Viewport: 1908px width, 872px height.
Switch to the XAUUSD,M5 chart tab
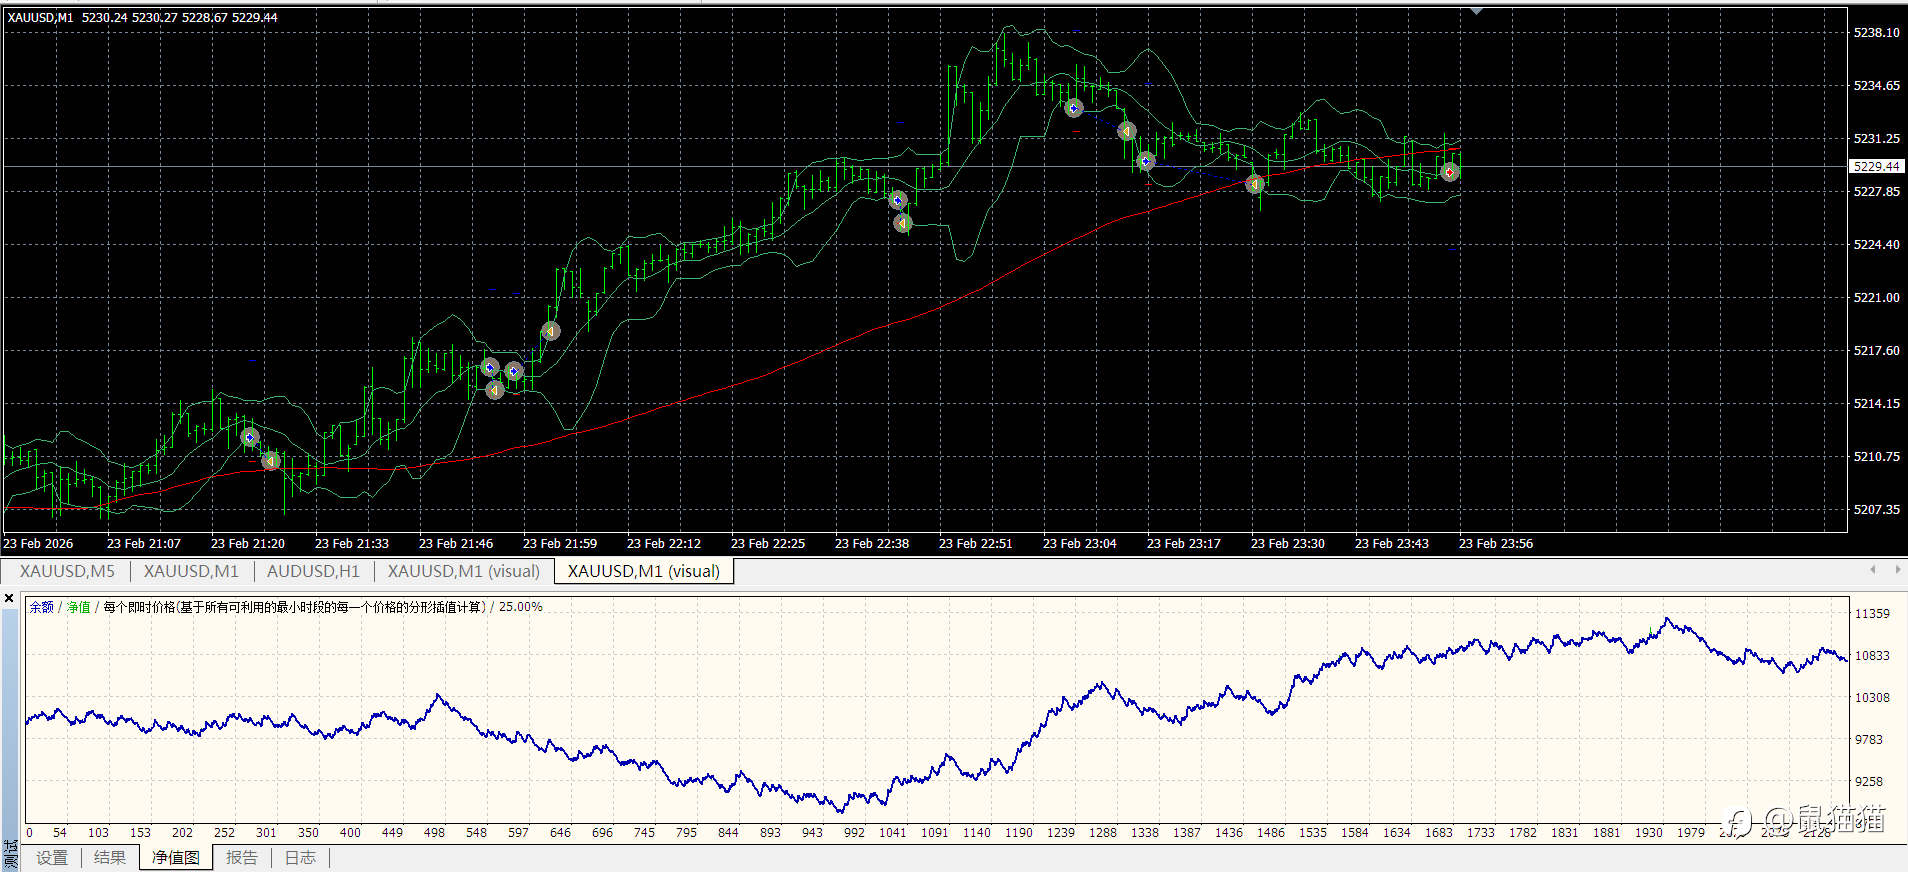pos(67,571)
